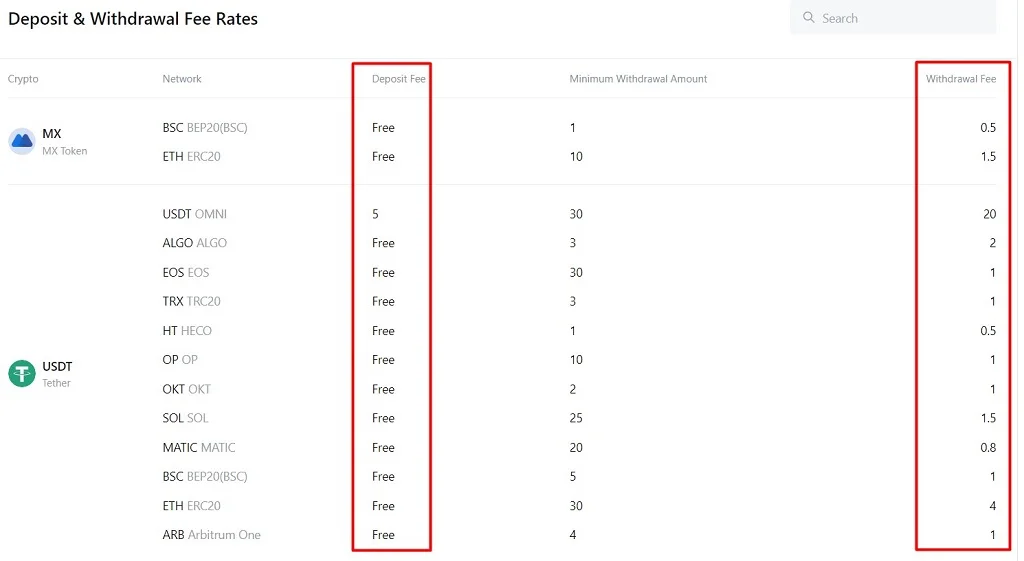Click the HT HECO network entry

(x=187, y=330)
